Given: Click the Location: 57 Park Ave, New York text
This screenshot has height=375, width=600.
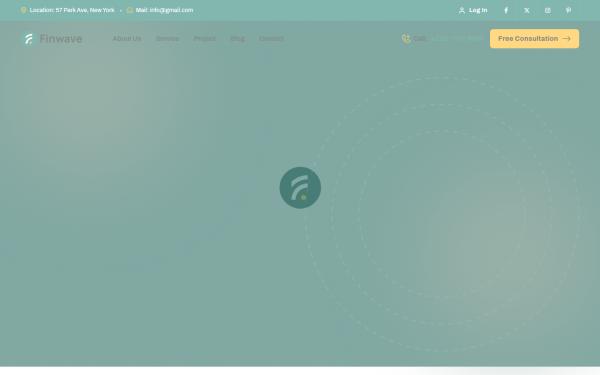Looking at the screenshot, I should click(x=72, y=10).
